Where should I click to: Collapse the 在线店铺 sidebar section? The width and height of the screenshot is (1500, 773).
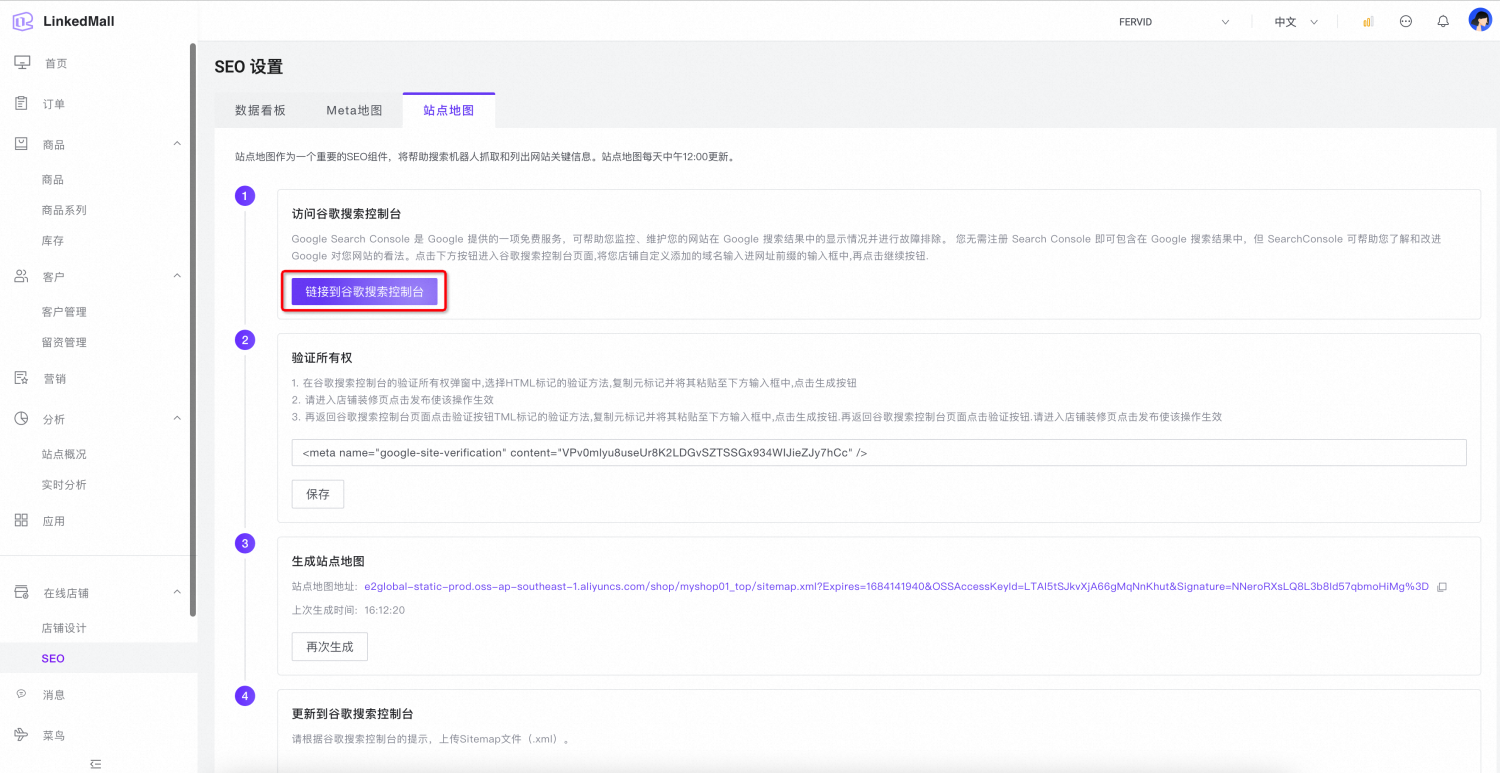click(x=177, y=592)
